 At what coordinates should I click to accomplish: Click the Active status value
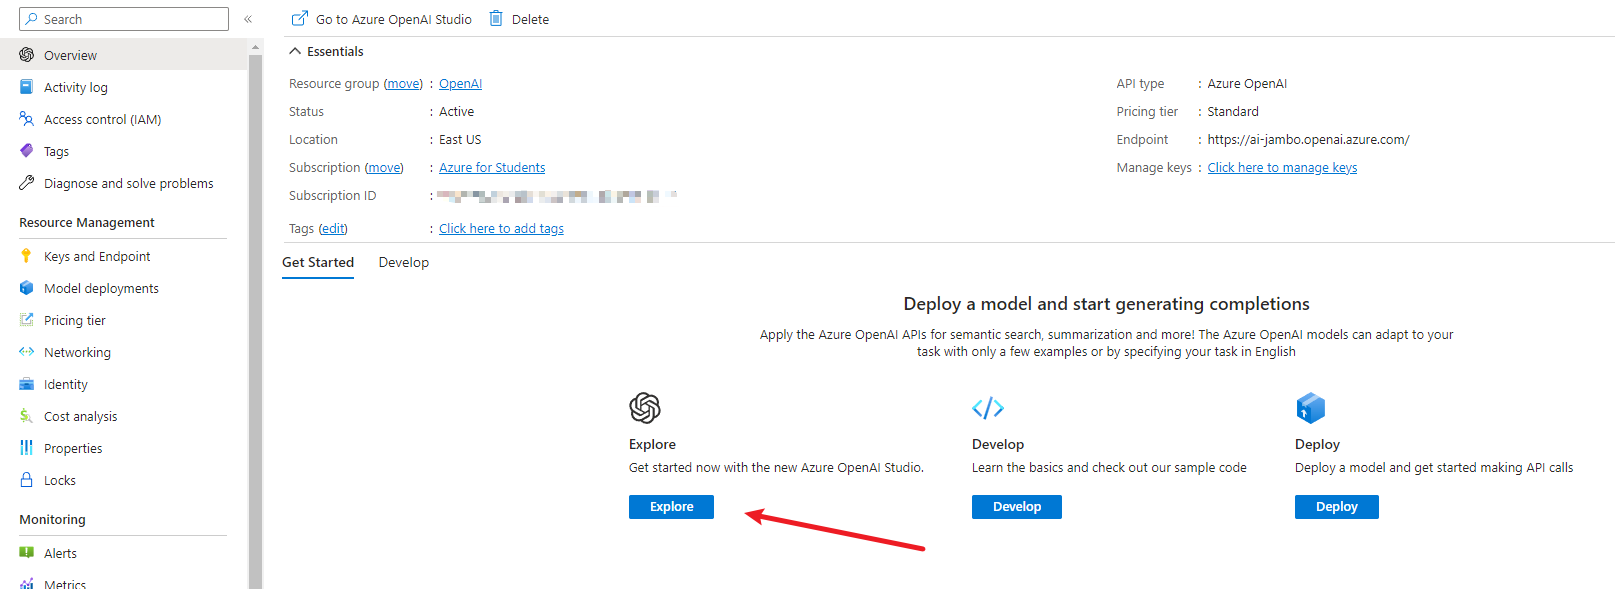(456, 112)
